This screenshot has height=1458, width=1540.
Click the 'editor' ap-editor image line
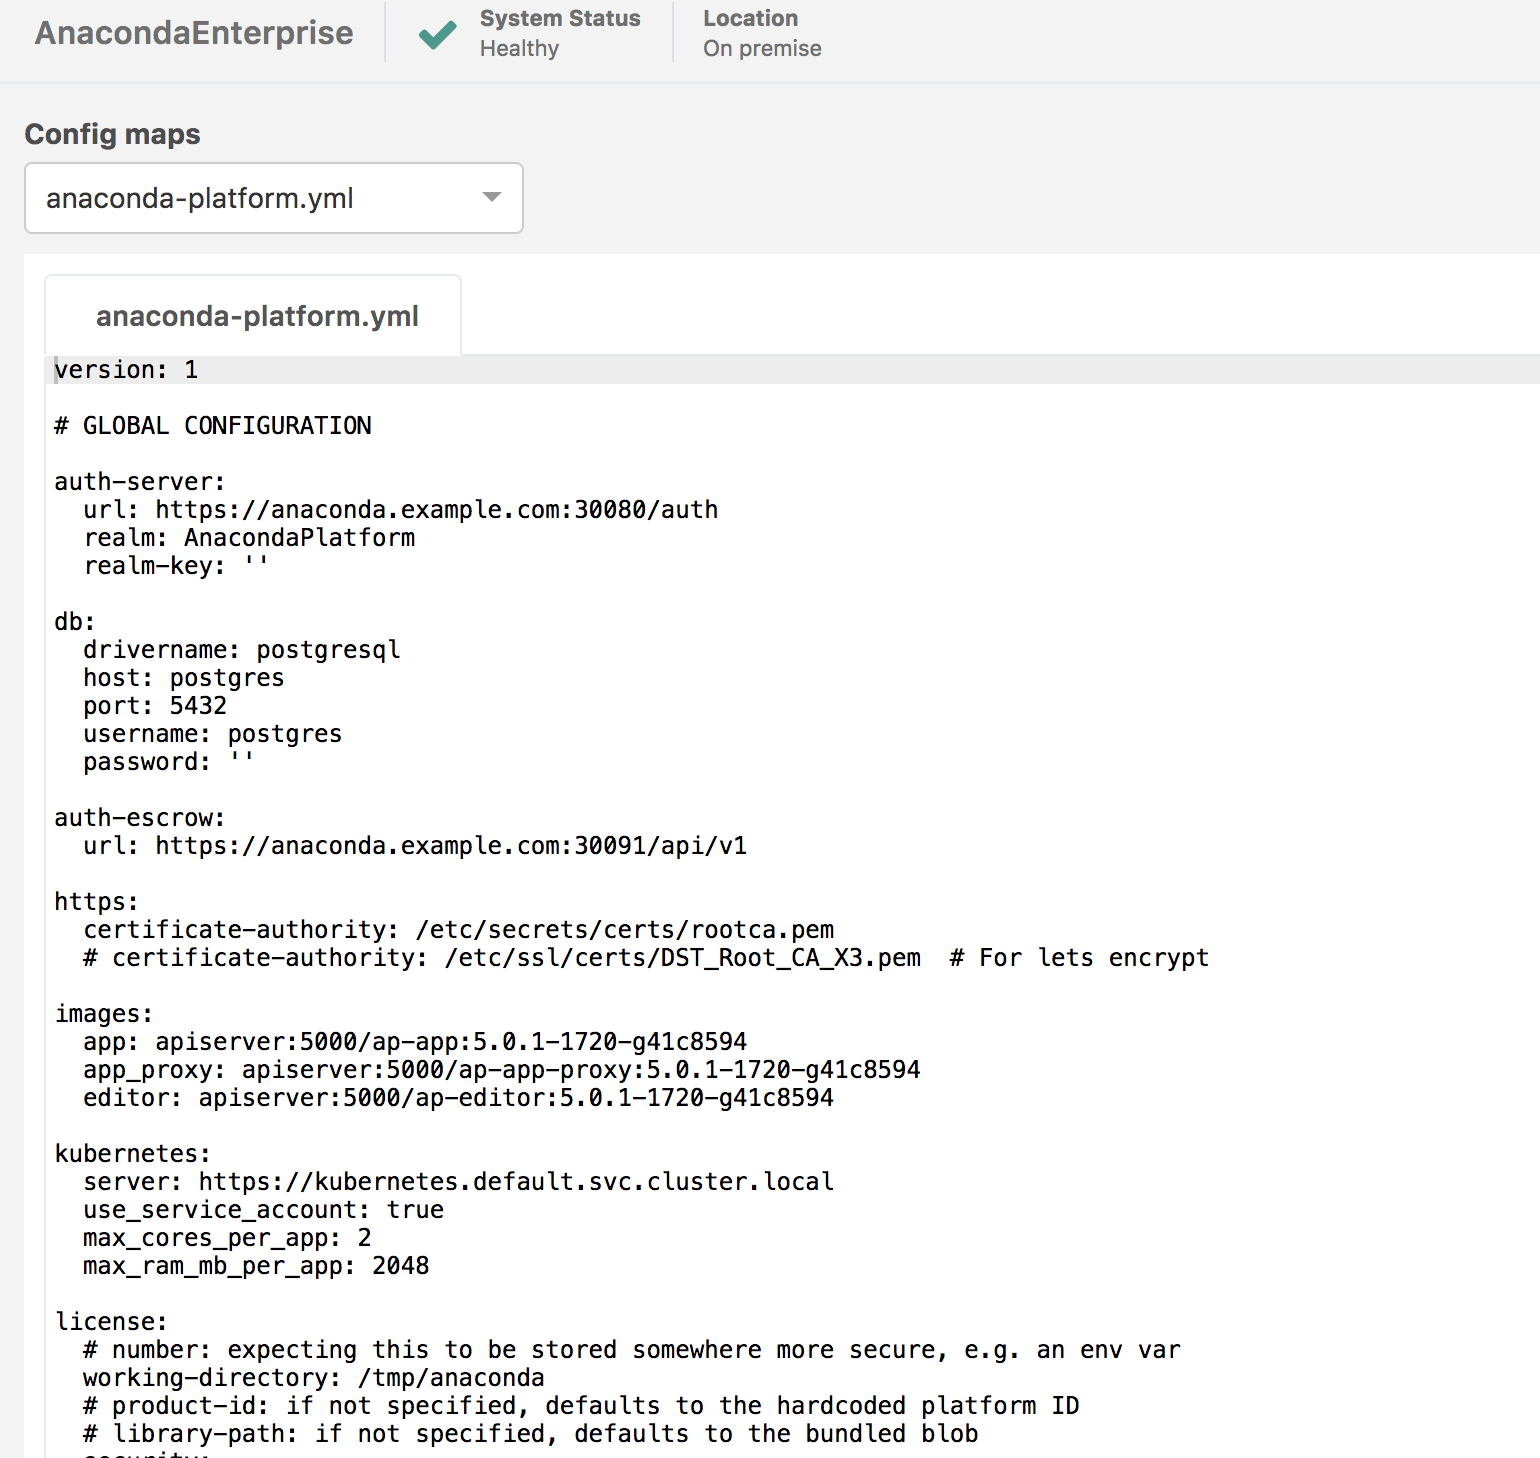click(459, 1098)
